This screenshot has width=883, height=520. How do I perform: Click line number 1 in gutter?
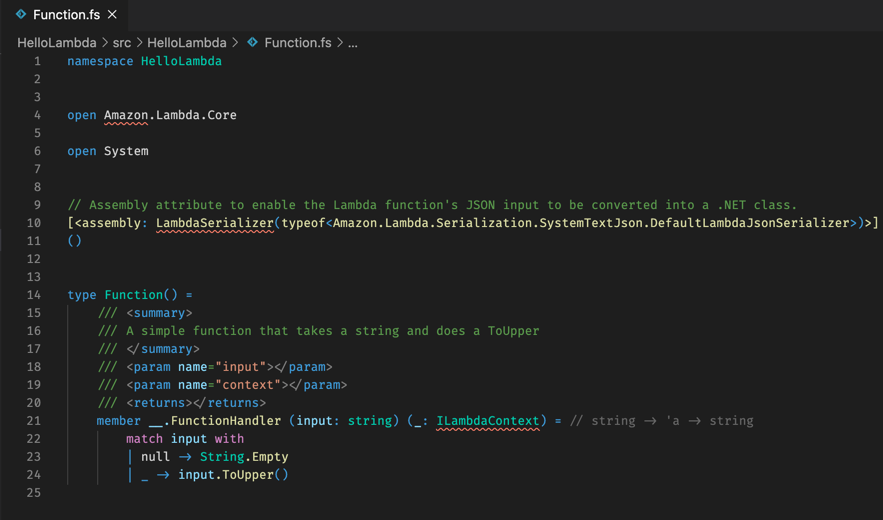pyautogui.click(x=37, y=61)
